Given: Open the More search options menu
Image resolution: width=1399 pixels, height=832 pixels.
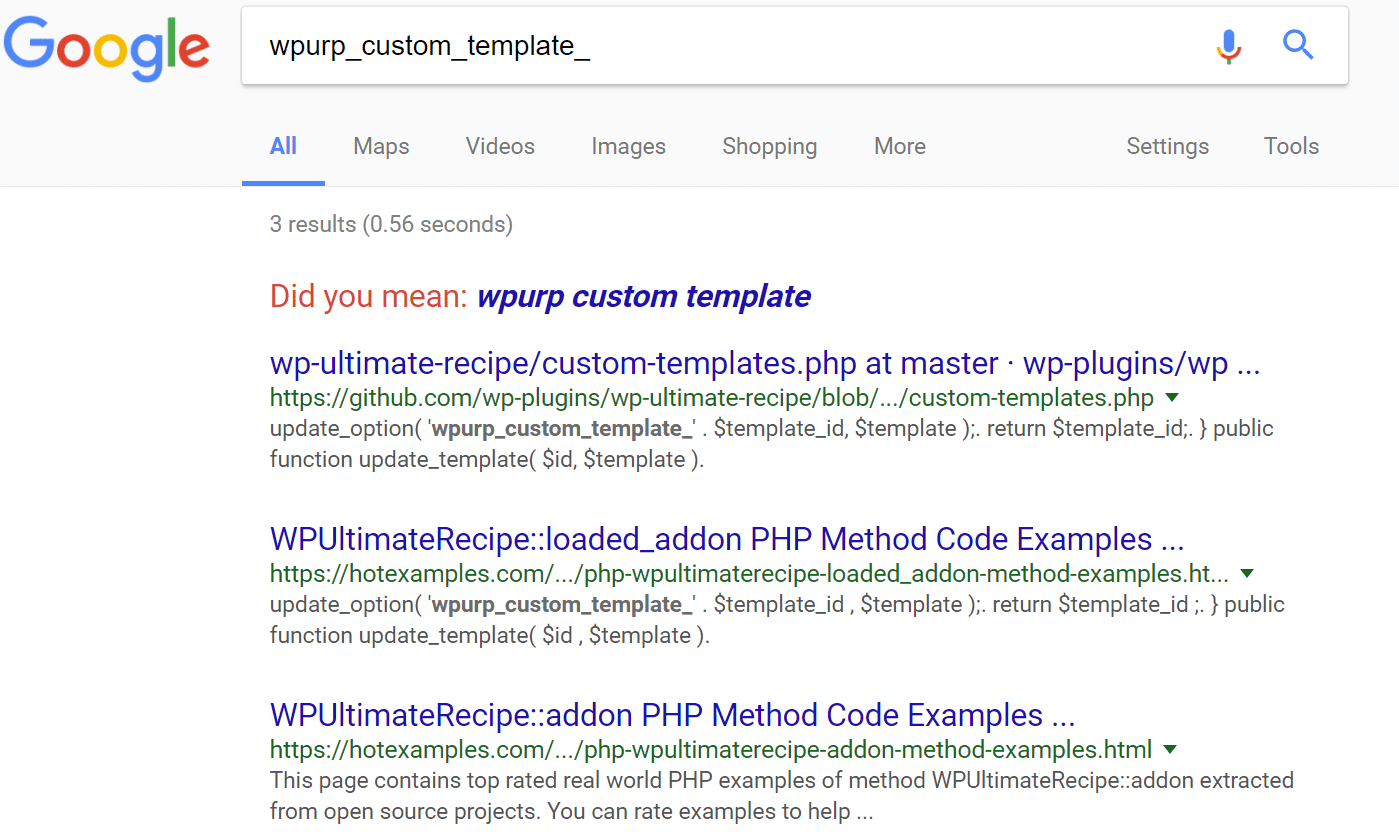Looking at the screenshot, I should point(898,146).
